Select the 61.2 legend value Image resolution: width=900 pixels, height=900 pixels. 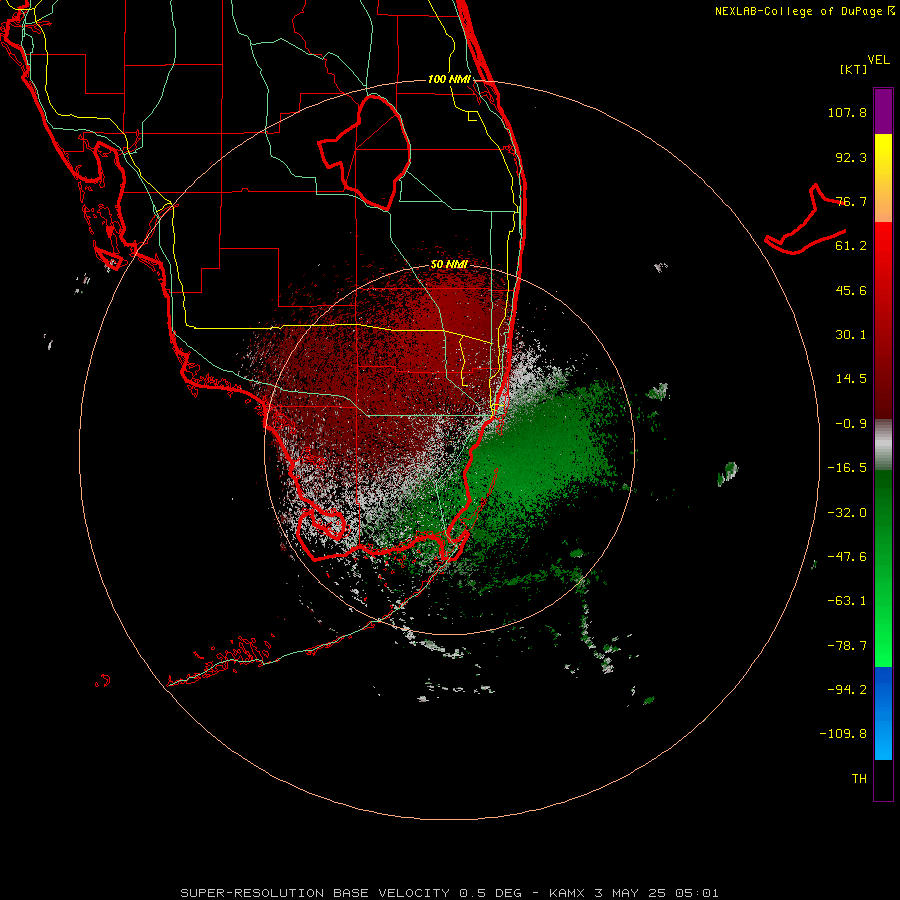tap(851, 246)
